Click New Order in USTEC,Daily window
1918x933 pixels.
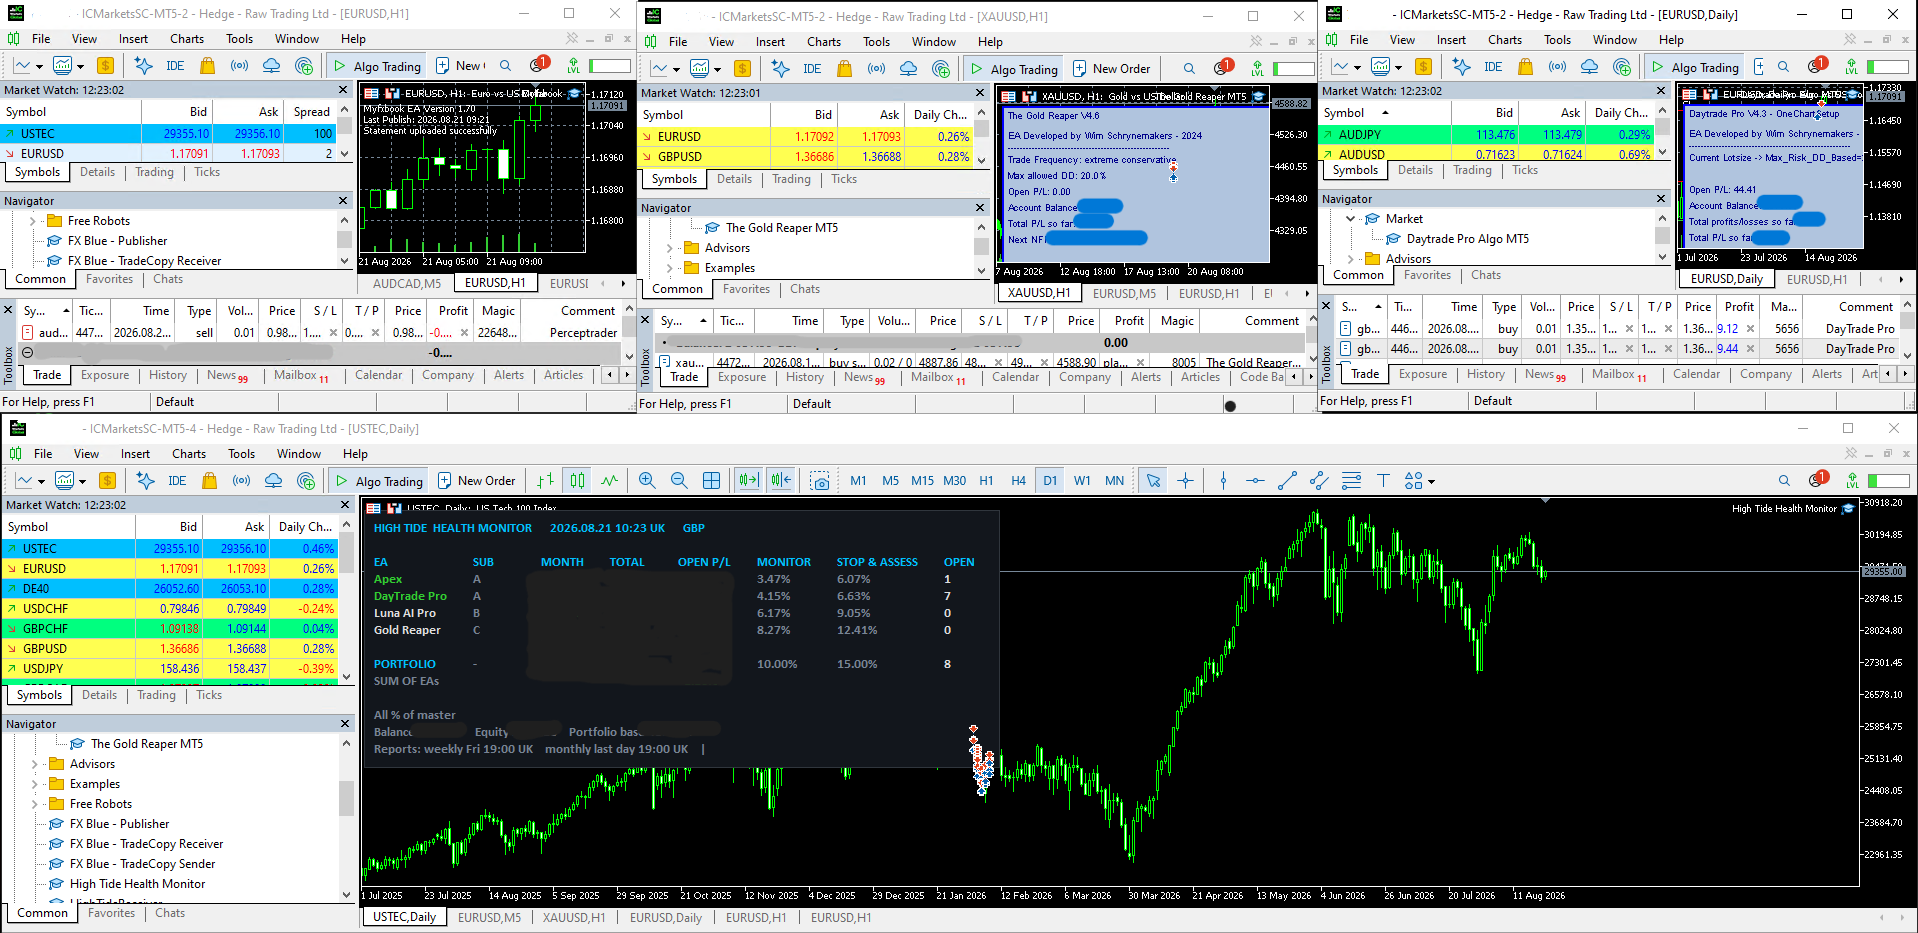pyautogui.click(x=476, y=481)
